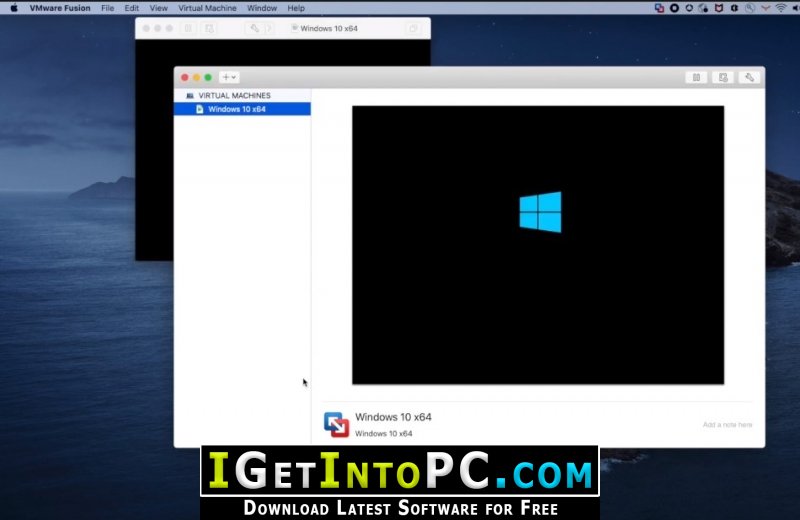This screenshot has width=800, height=520.
Task: Click the arrow next to wrench in background window
Action: point(269,29)
